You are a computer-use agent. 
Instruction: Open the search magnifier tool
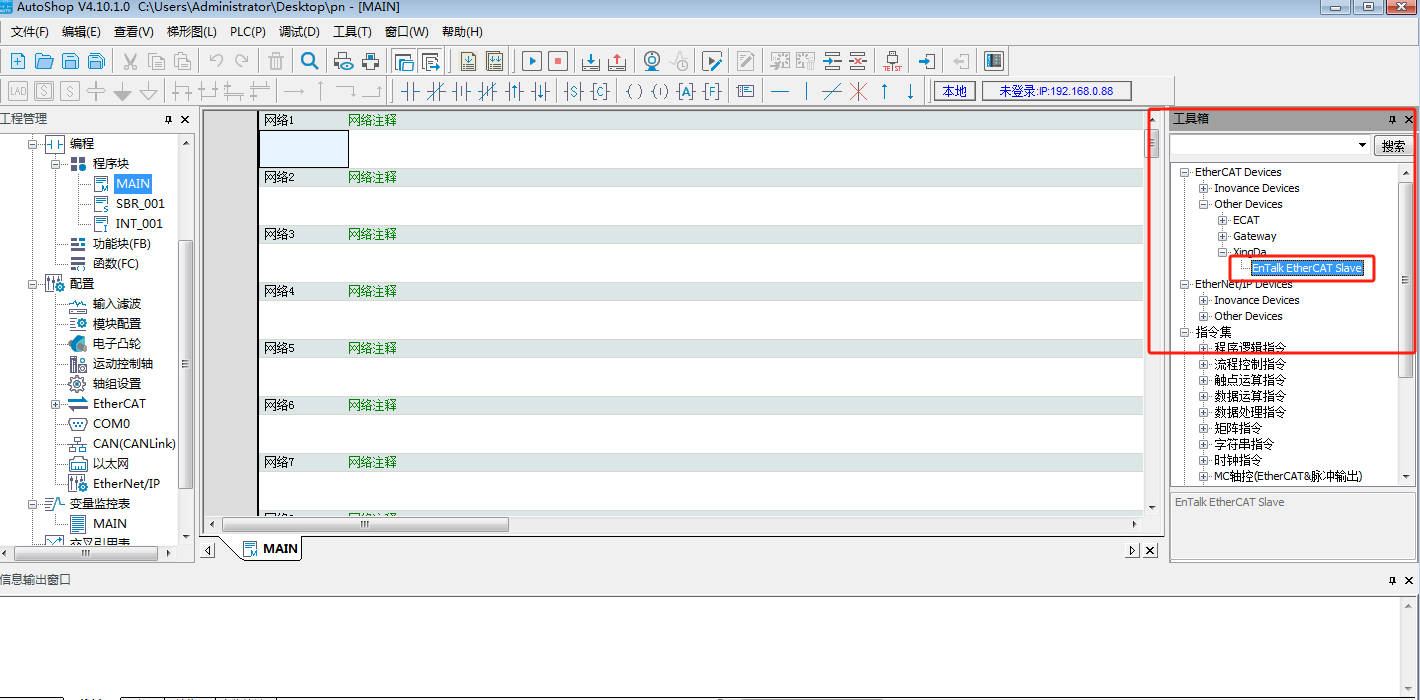(x=310, y=61)
